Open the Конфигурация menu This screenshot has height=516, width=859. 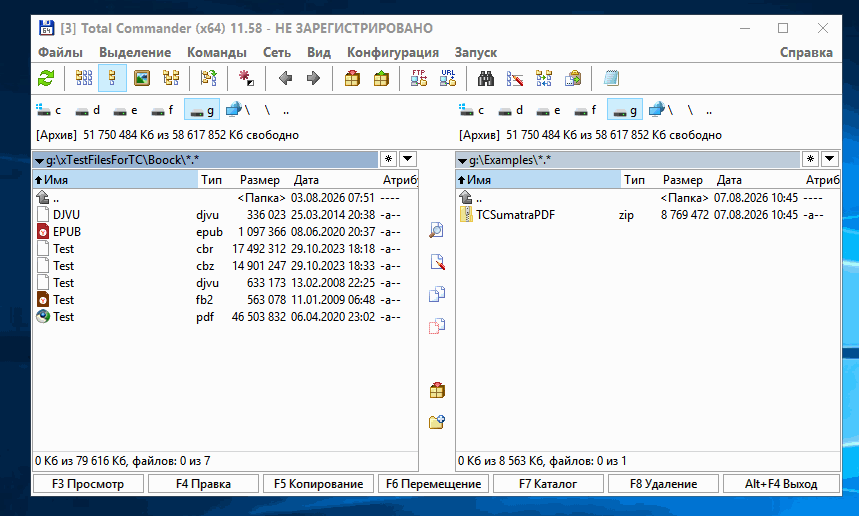pos(393,53)
